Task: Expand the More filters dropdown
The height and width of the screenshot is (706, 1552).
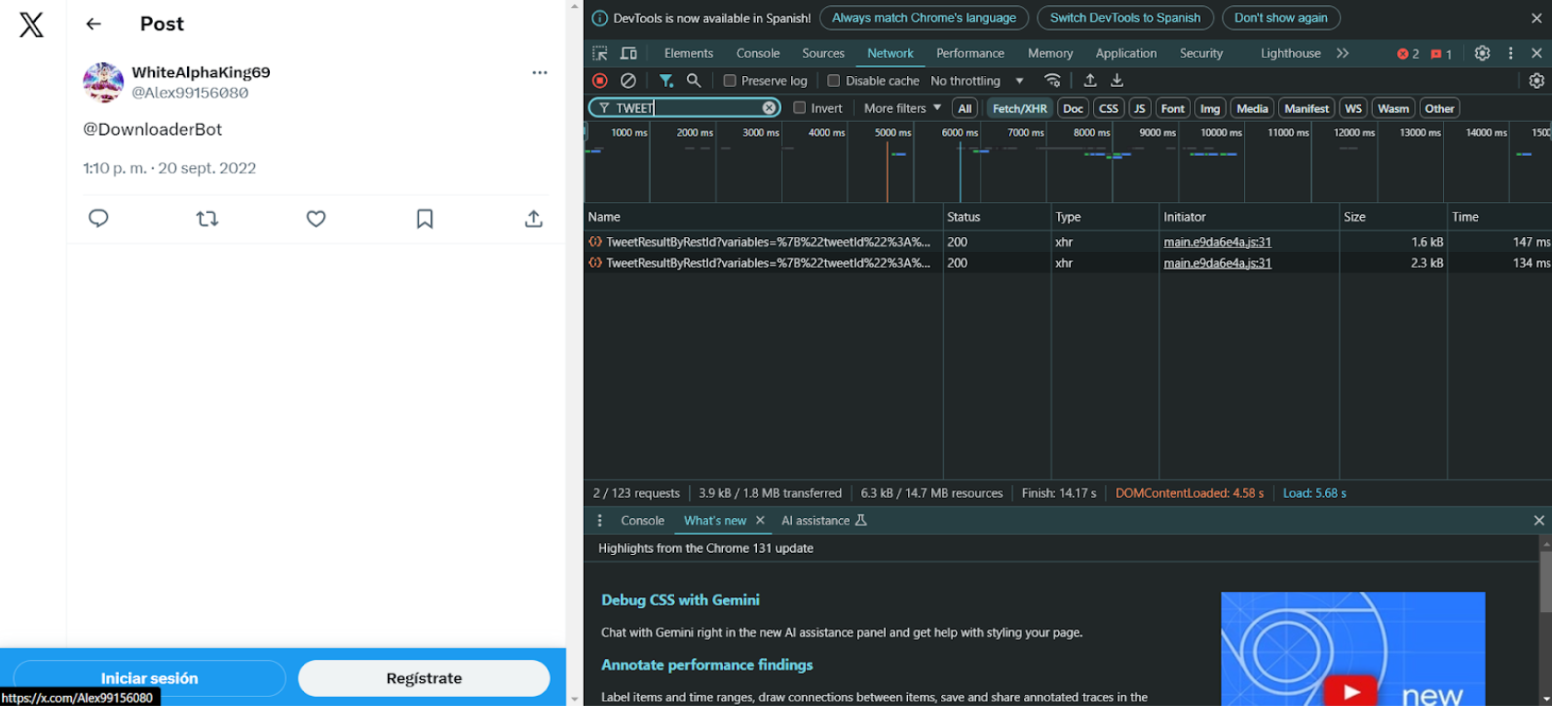Action: click(x=902, y=108)
